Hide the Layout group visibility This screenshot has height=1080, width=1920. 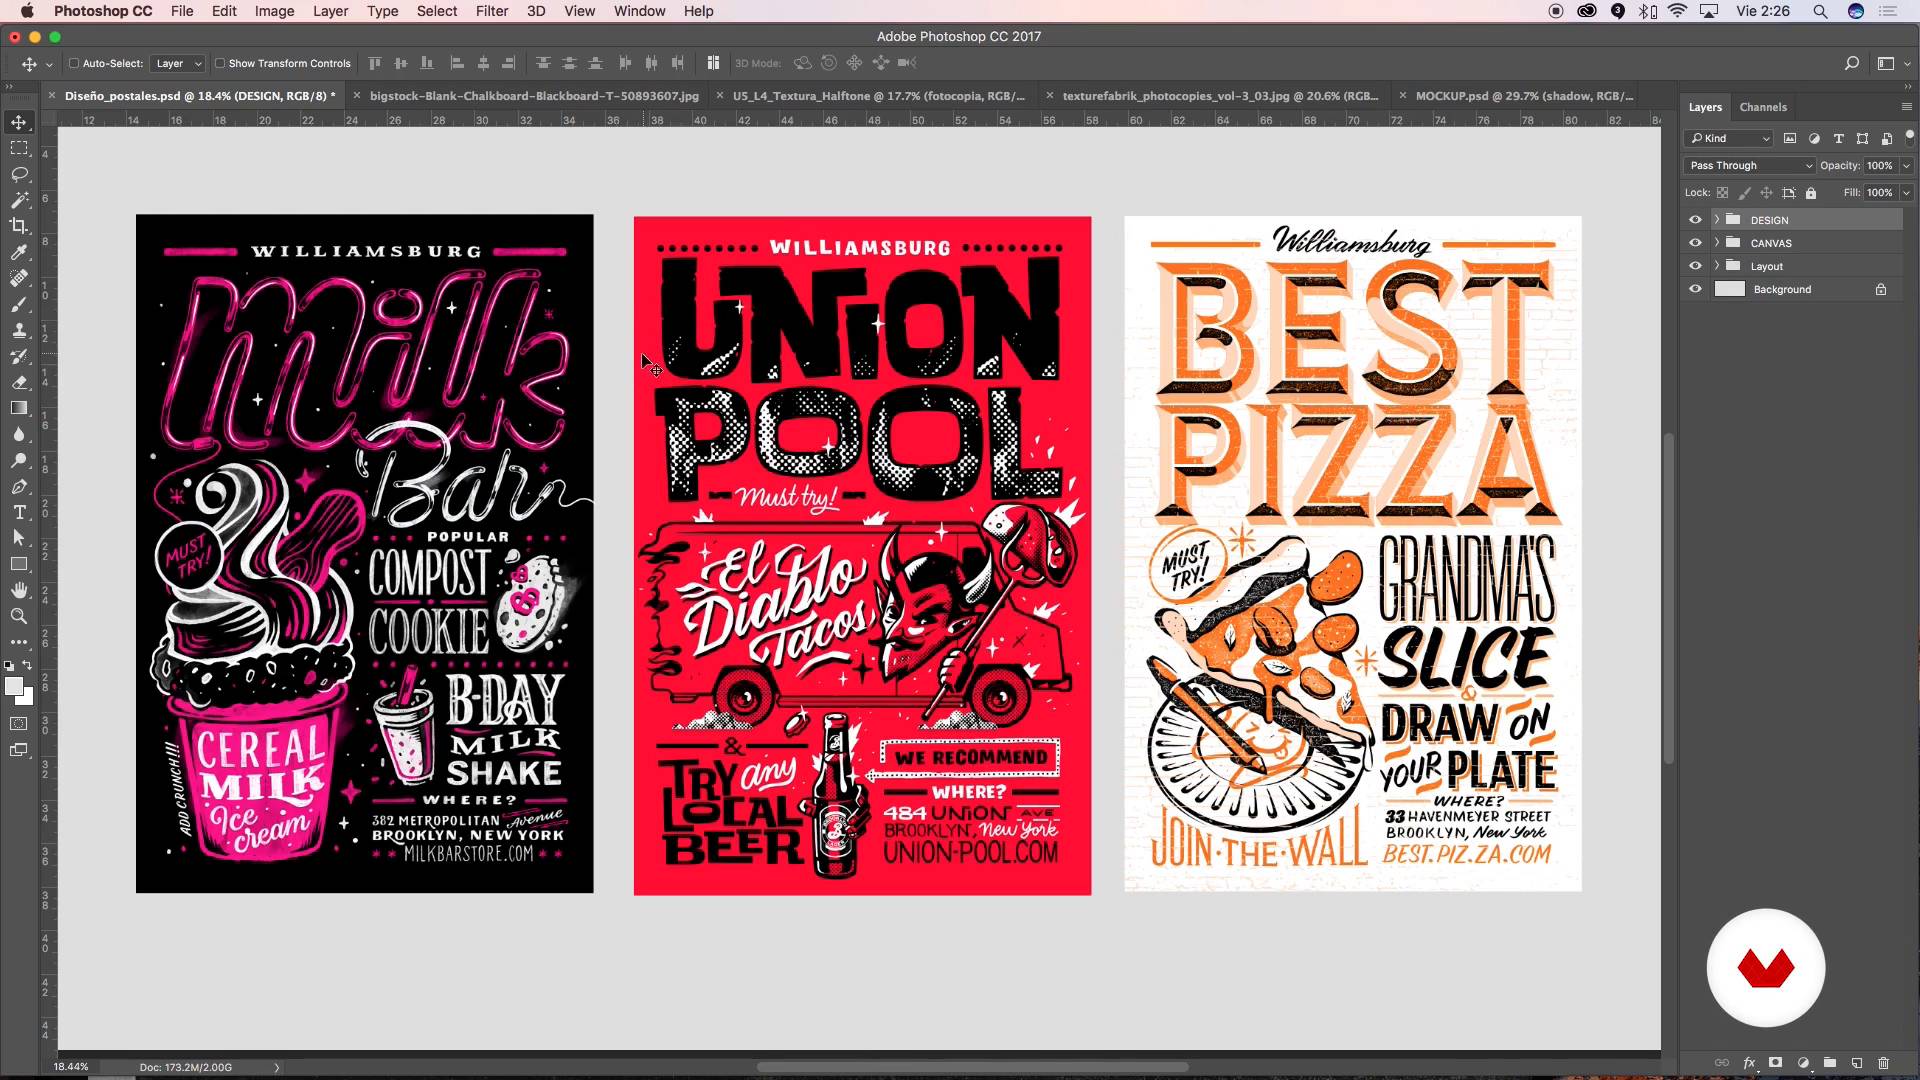click(x=1695, y=266)
